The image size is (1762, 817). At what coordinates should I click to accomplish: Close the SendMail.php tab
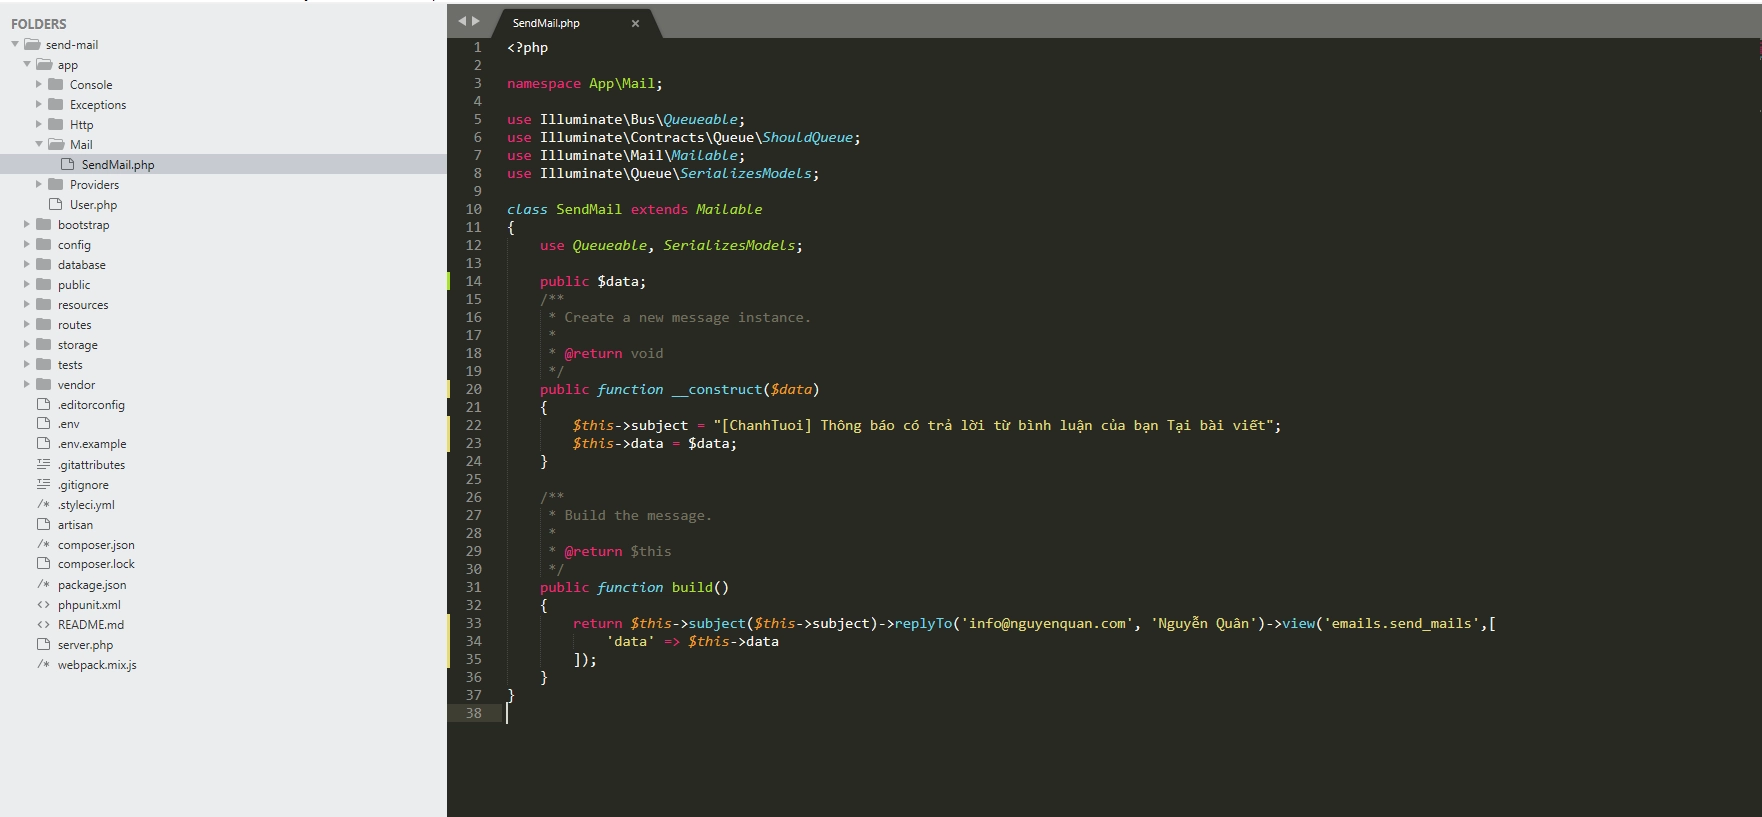coord(635,23)
